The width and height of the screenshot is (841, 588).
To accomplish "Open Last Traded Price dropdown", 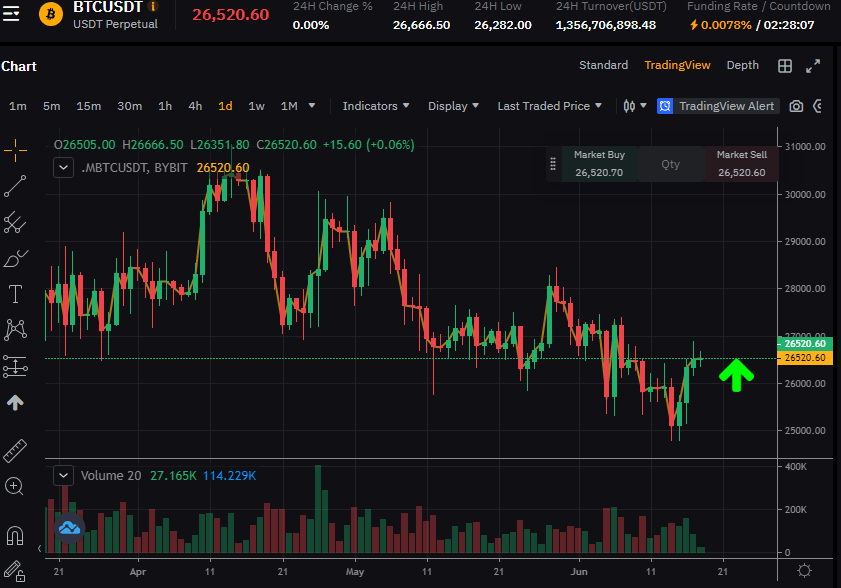I will (x=549, y=106).
